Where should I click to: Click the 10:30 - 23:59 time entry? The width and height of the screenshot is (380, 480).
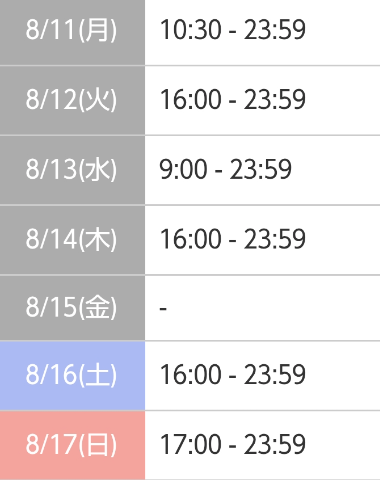pos(233,30)
